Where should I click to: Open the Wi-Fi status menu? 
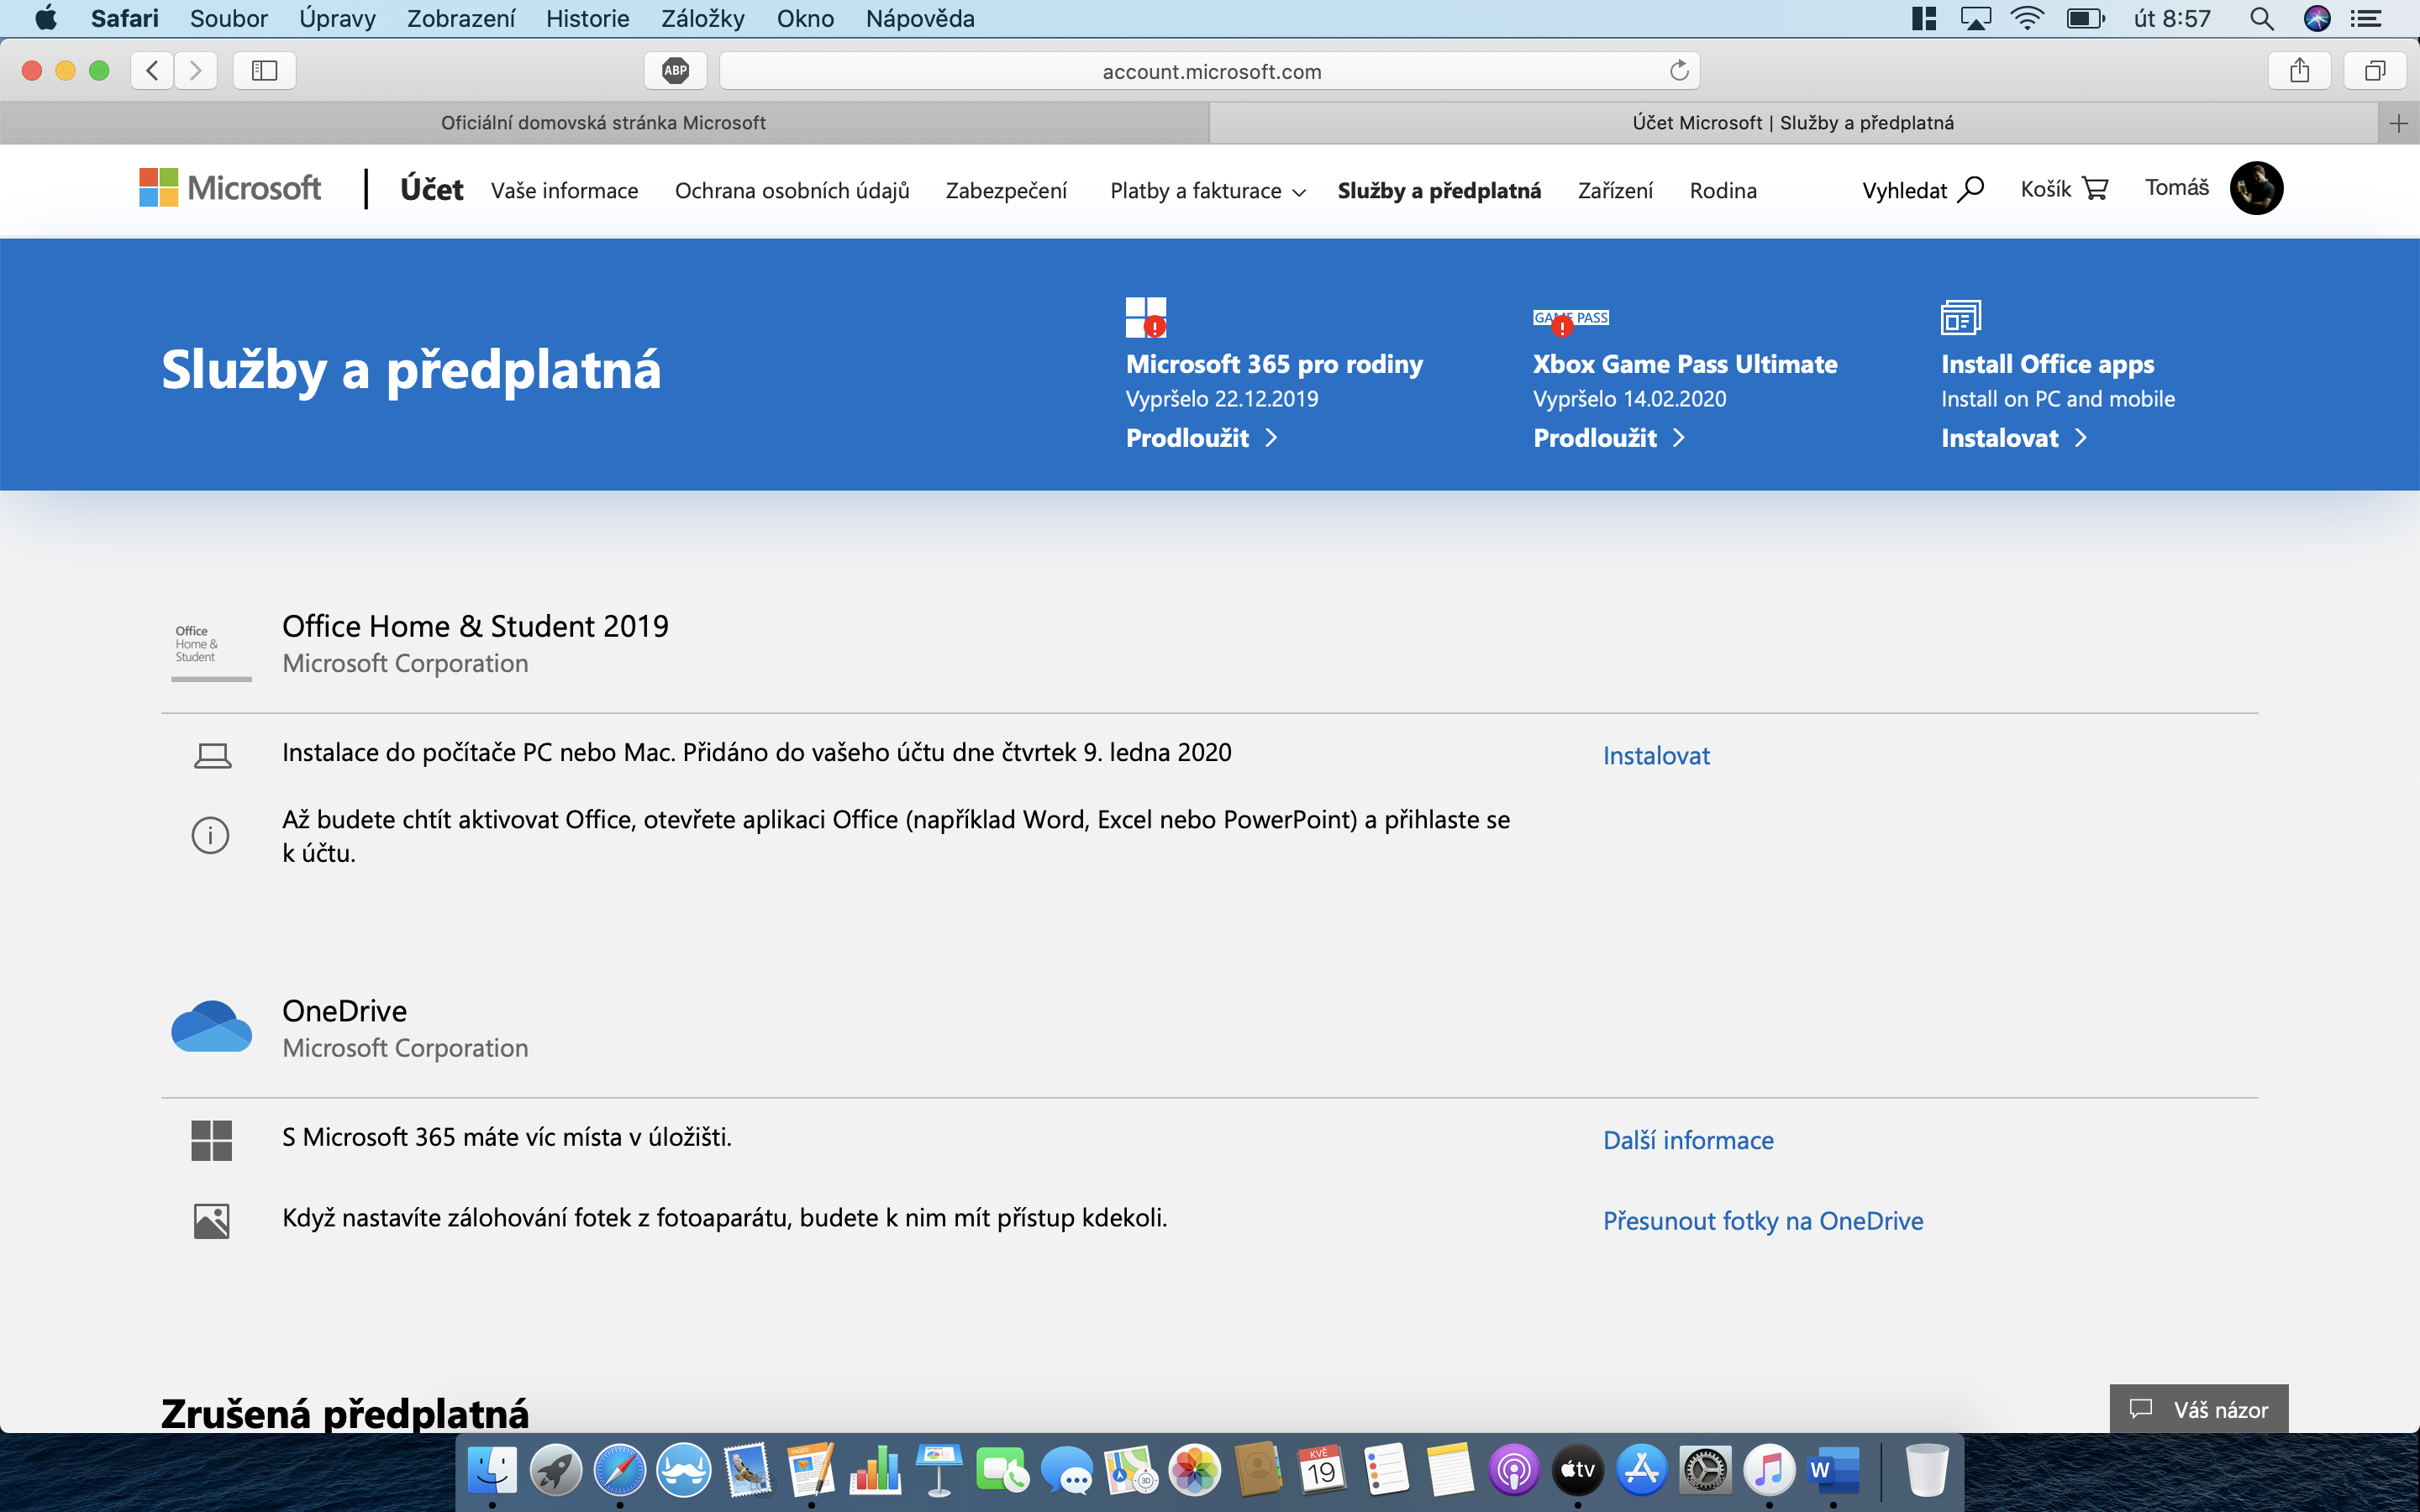(x=2027, y=18)
